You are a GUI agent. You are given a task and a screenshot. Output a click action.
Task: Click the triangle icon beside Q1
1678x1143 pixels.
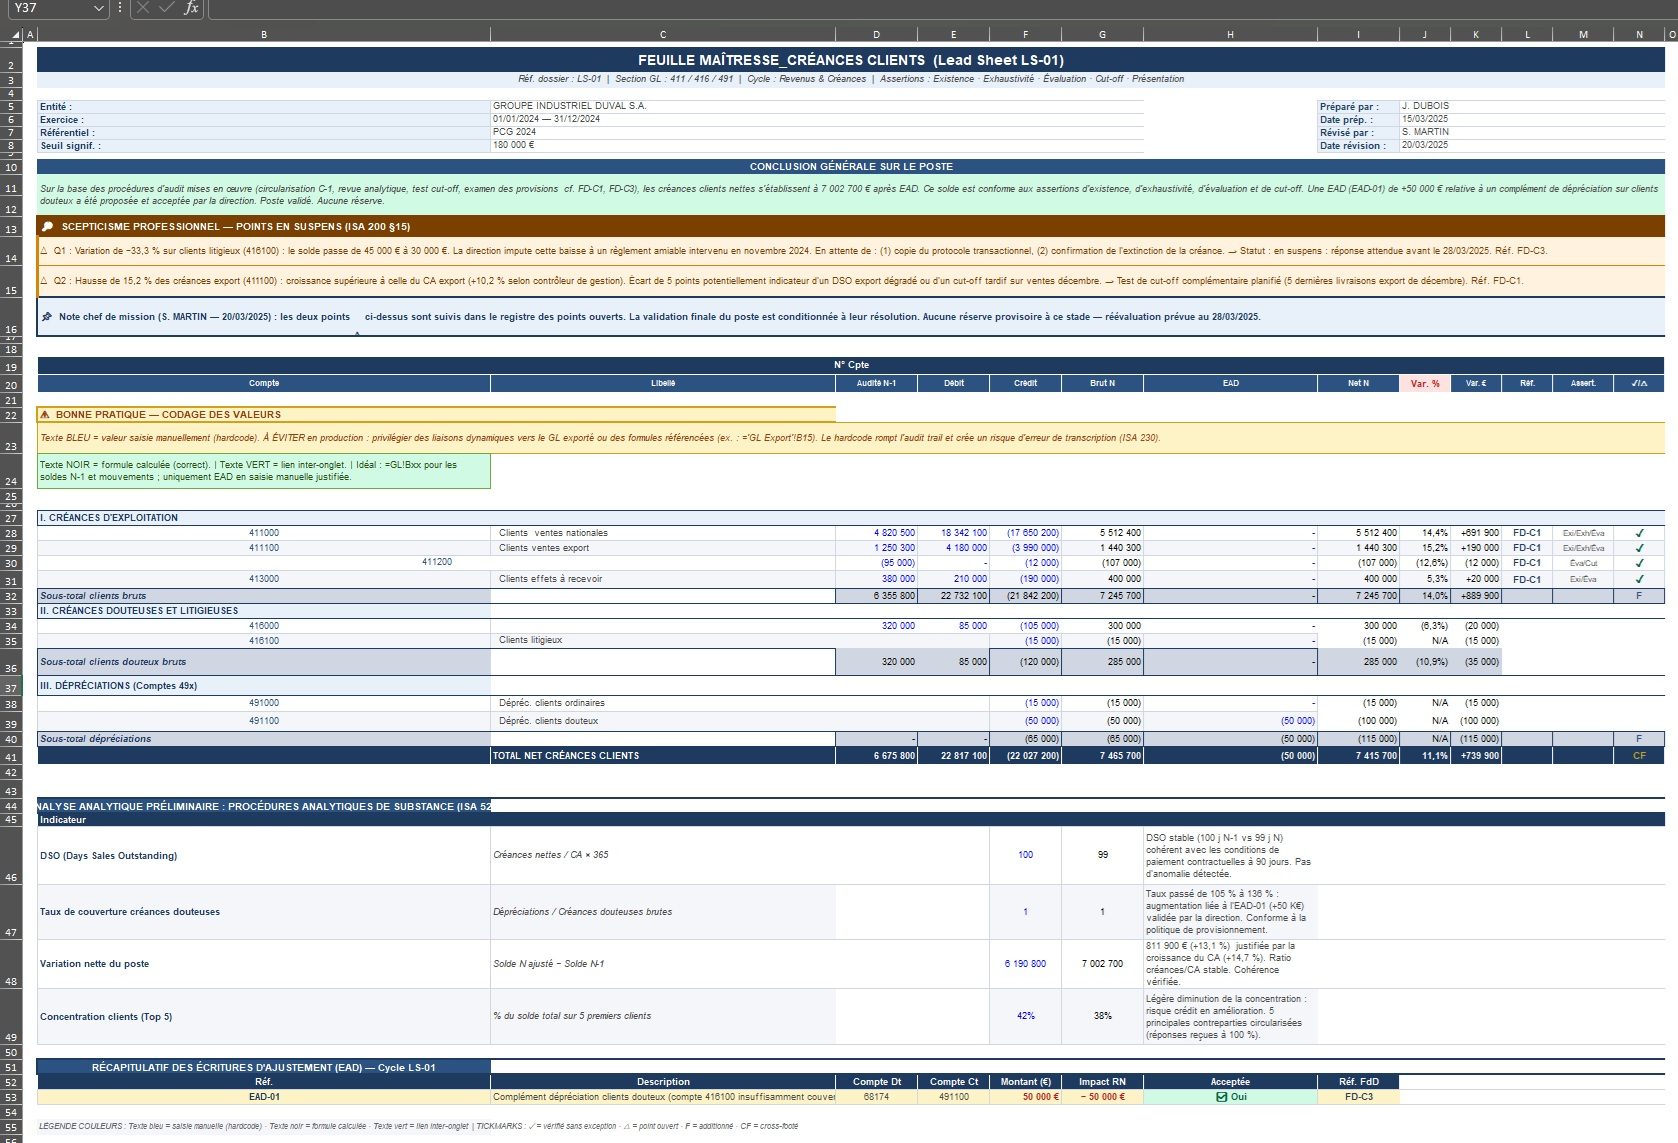click(x=44, y=251)
